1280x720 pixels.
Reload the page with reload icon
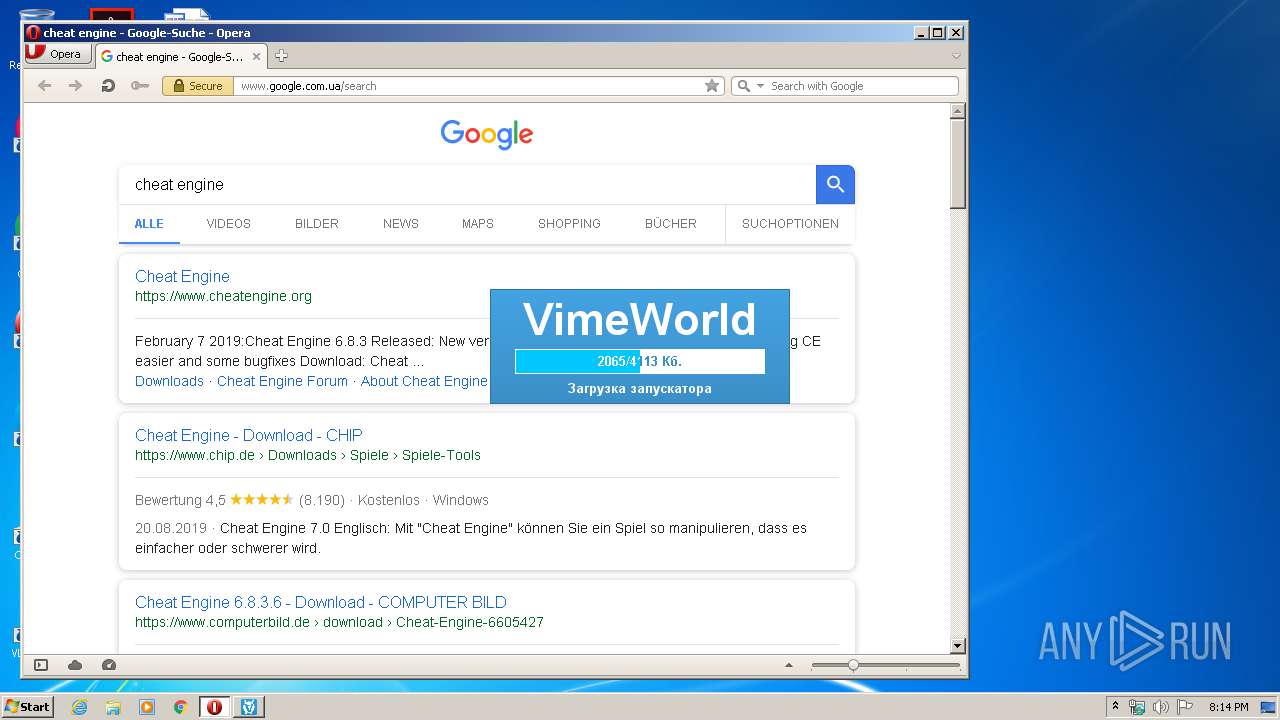pos(108,86)
